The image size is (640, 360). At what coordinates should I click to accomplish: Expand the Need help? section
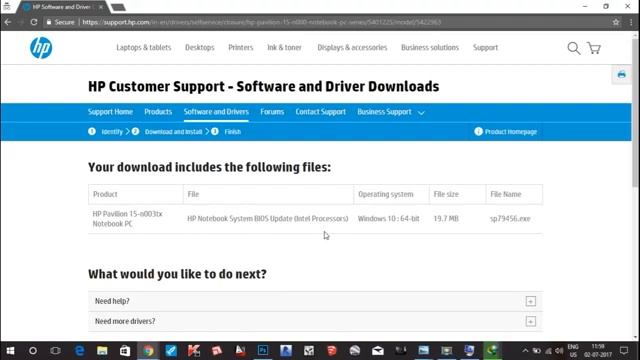[530, 301]
